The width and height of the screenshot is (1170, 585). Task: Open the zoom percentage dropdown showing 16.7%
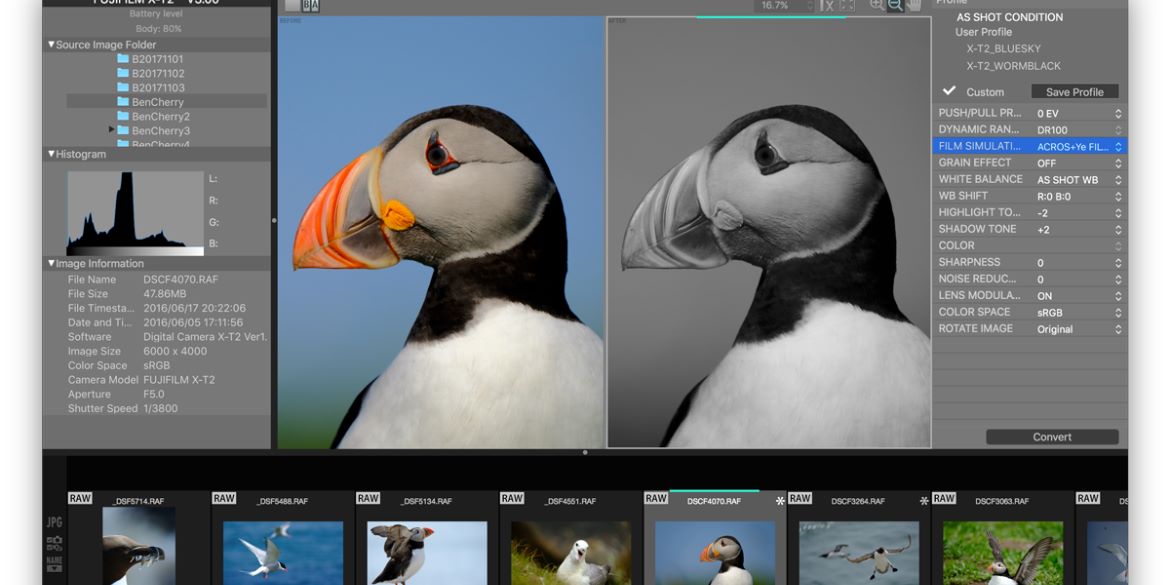(784, 5)
